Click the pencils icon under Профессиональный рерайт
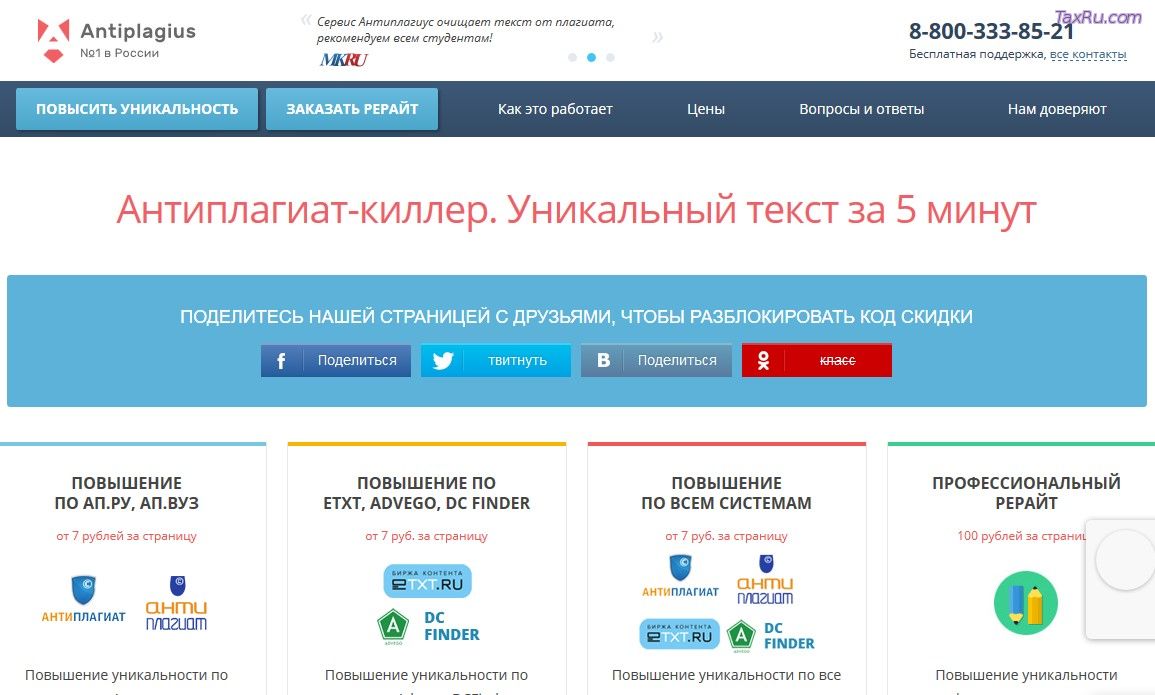 point(1025,602)
